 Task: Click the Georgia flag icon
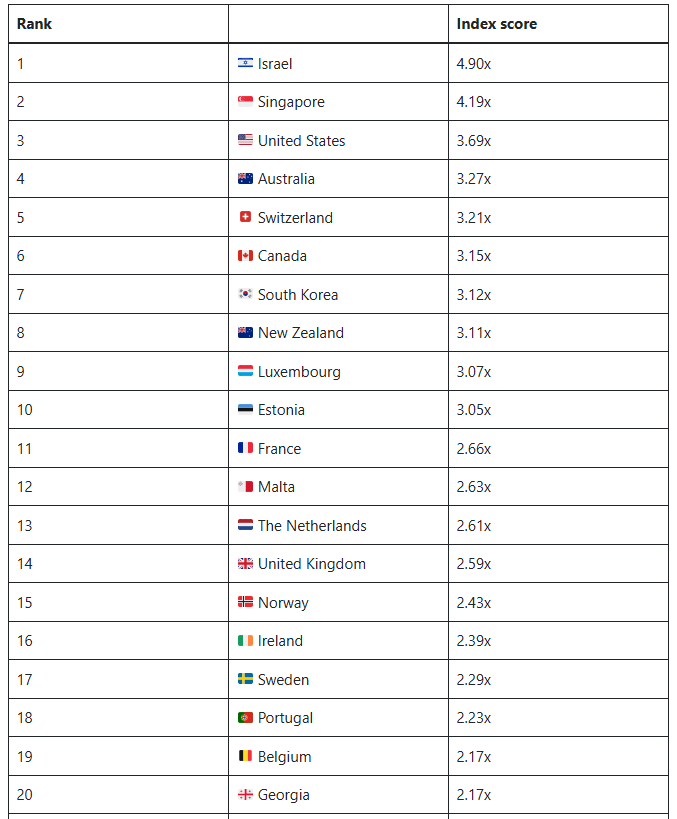pyautogui.click(x=245, y=795)
